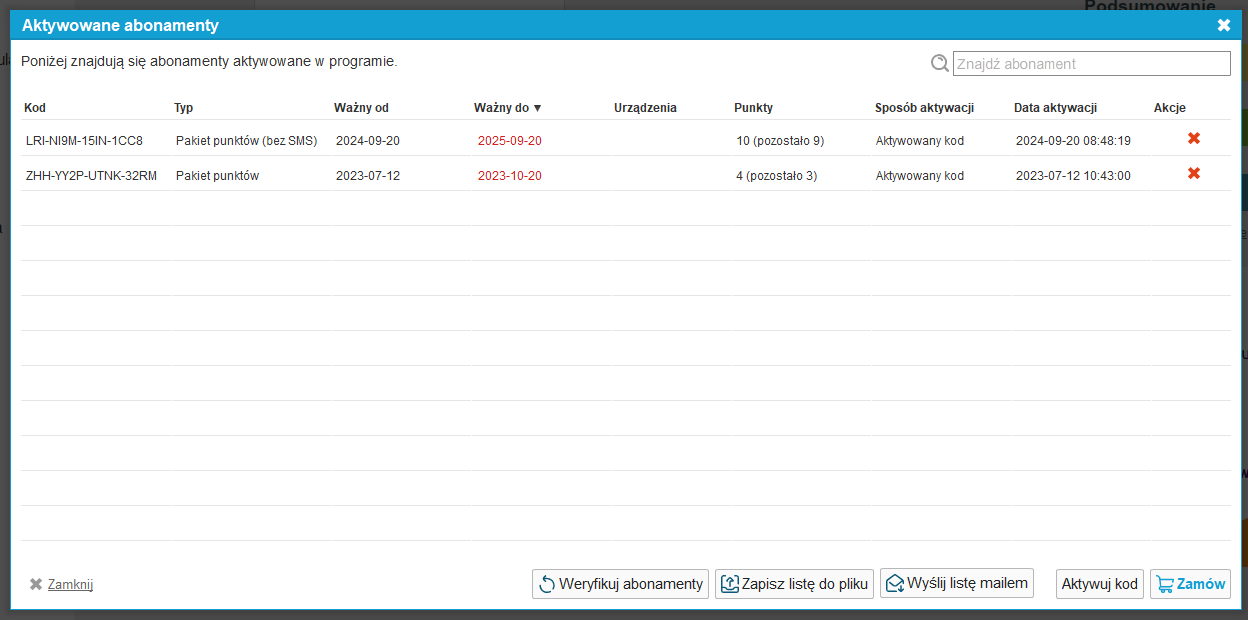Screen dimensions: 1248x620
Task: Click the Zamknij link
Action: (70, 585)
